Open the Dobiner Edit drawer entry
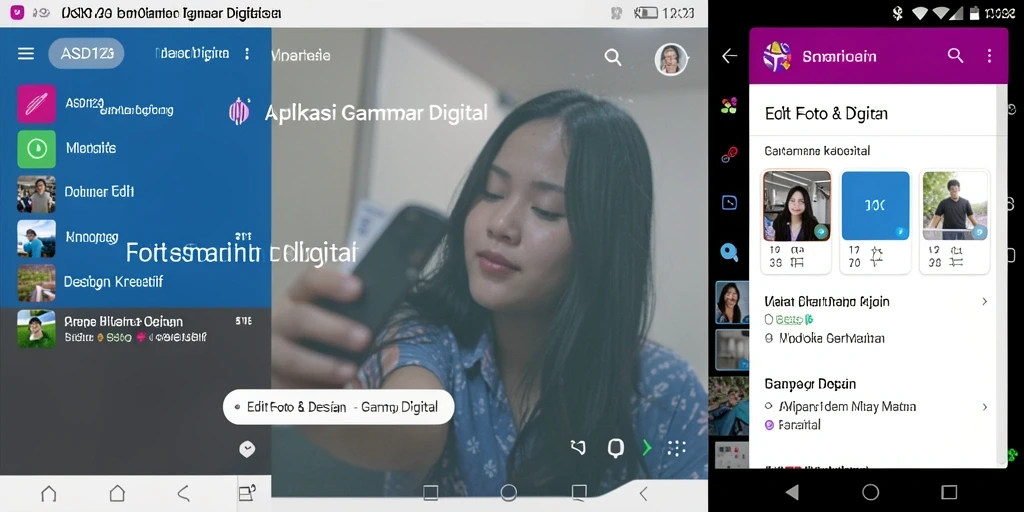The width and height of the screenshot is (1024, 512). pyautogui.click(x=99, y=192)
